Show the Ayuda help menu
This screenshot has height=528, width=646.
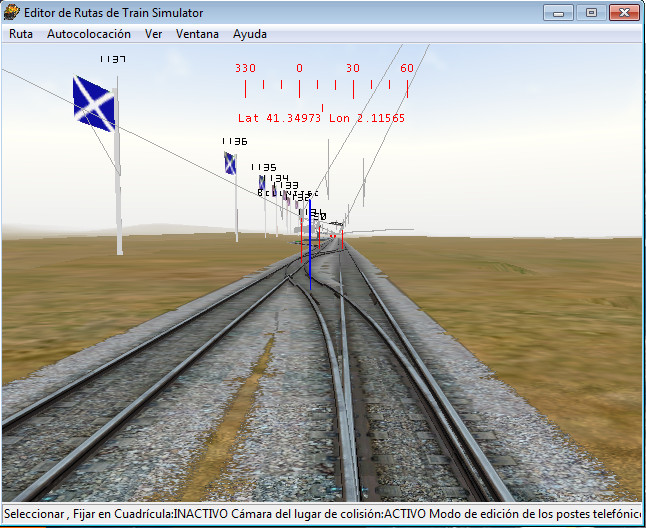(250, 33)
